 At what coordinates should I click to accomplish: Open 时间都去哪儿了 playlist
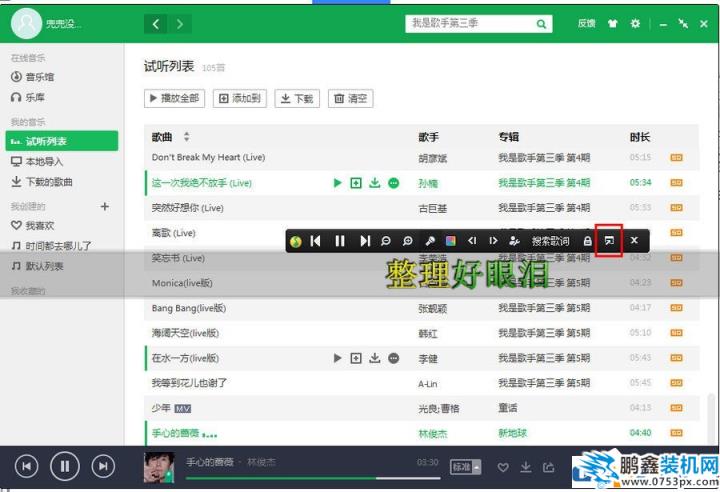tap(51, 246)
